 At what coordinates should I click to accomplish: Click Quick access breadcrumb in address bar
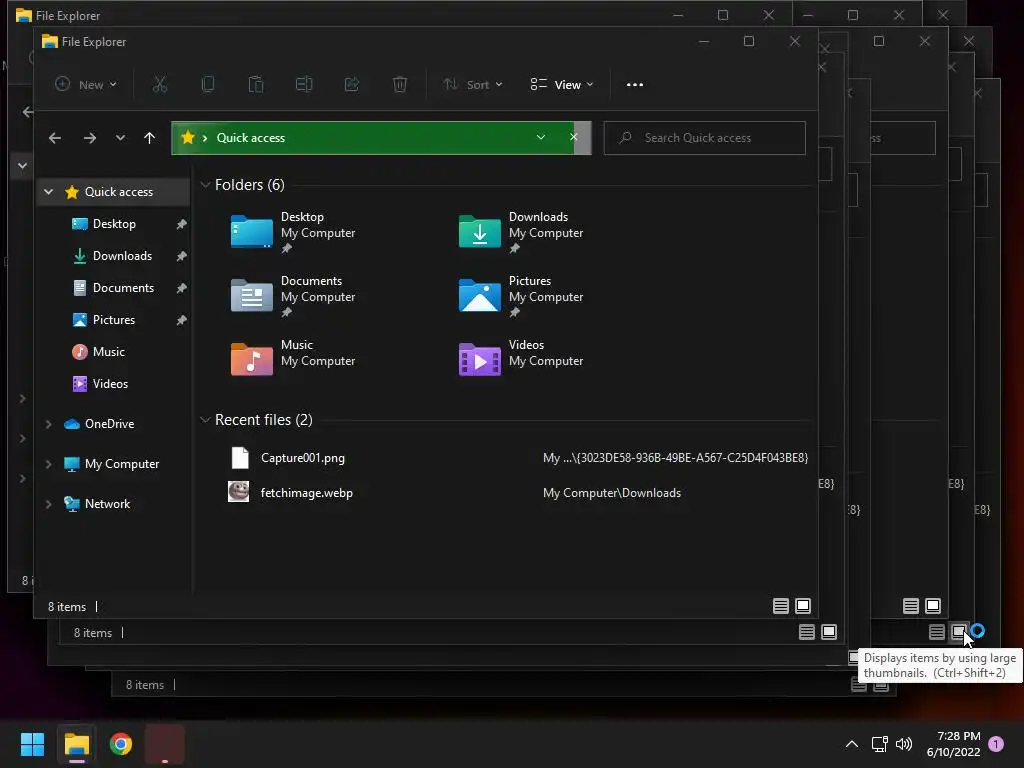[x=251, y=138]
